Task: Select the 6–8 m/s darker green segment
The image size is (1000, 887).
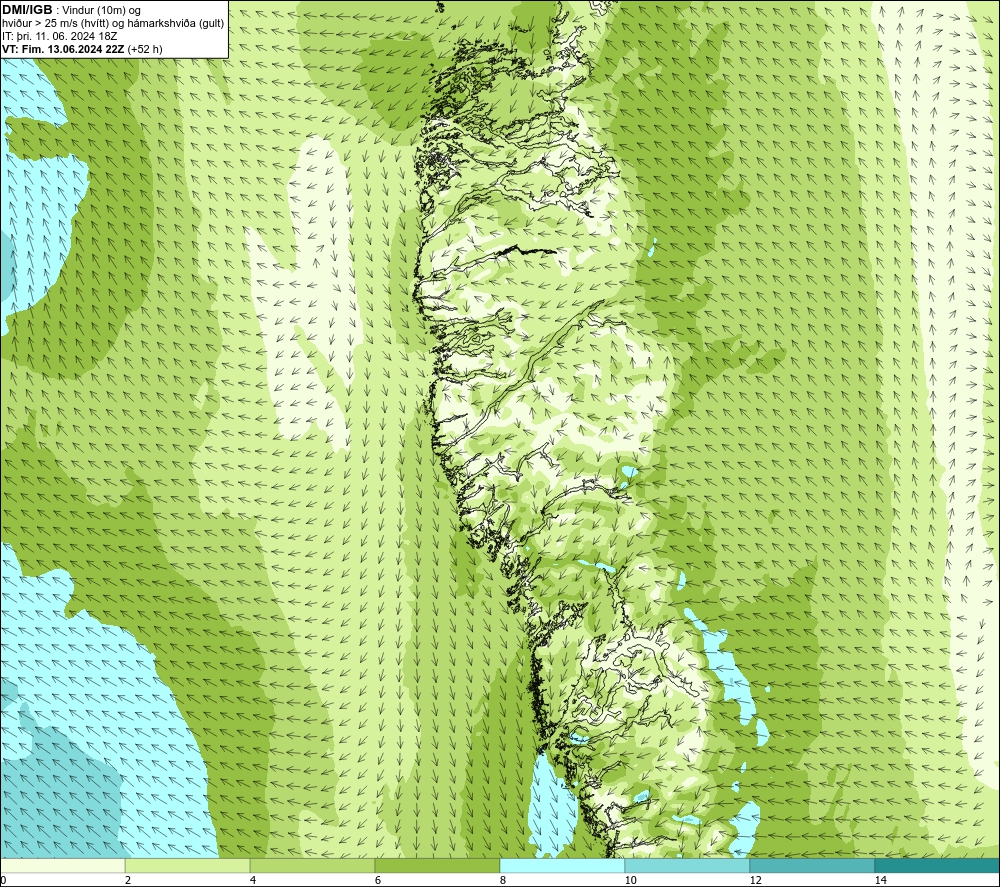Action: click(438, 865)
